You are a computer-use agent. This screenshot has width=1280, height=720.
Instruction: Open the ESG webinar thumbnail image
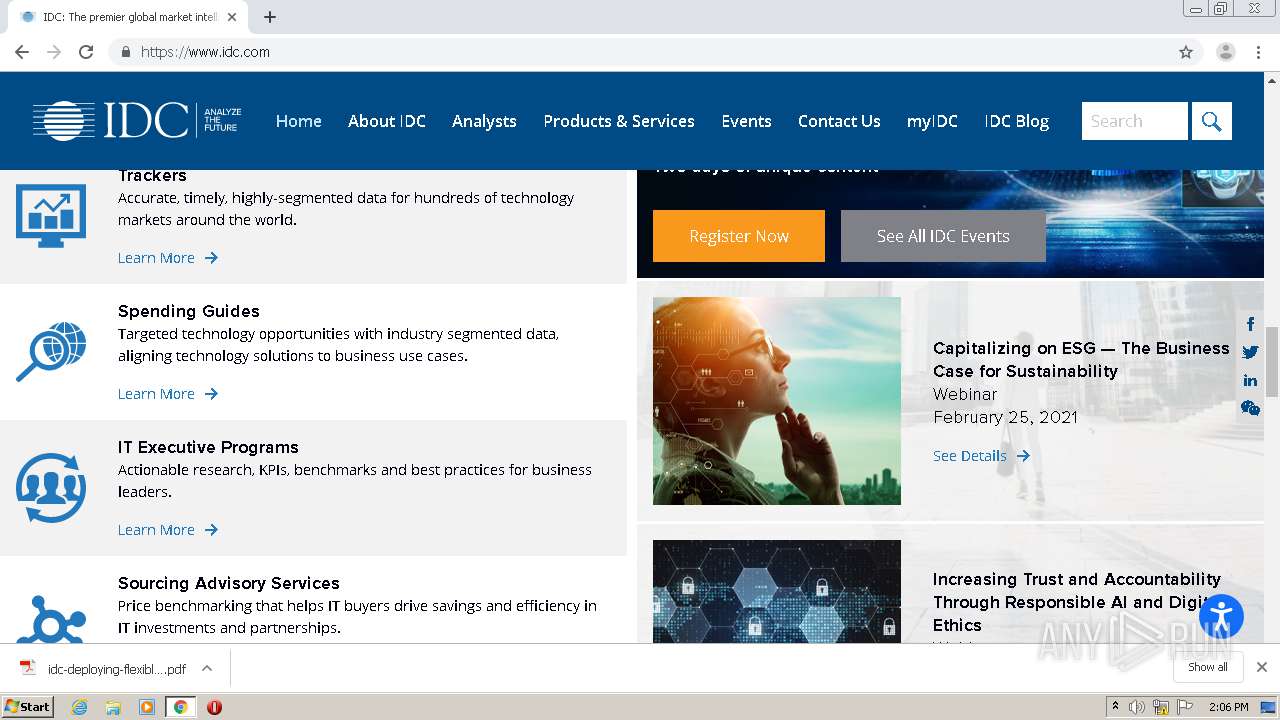point(777,401)
